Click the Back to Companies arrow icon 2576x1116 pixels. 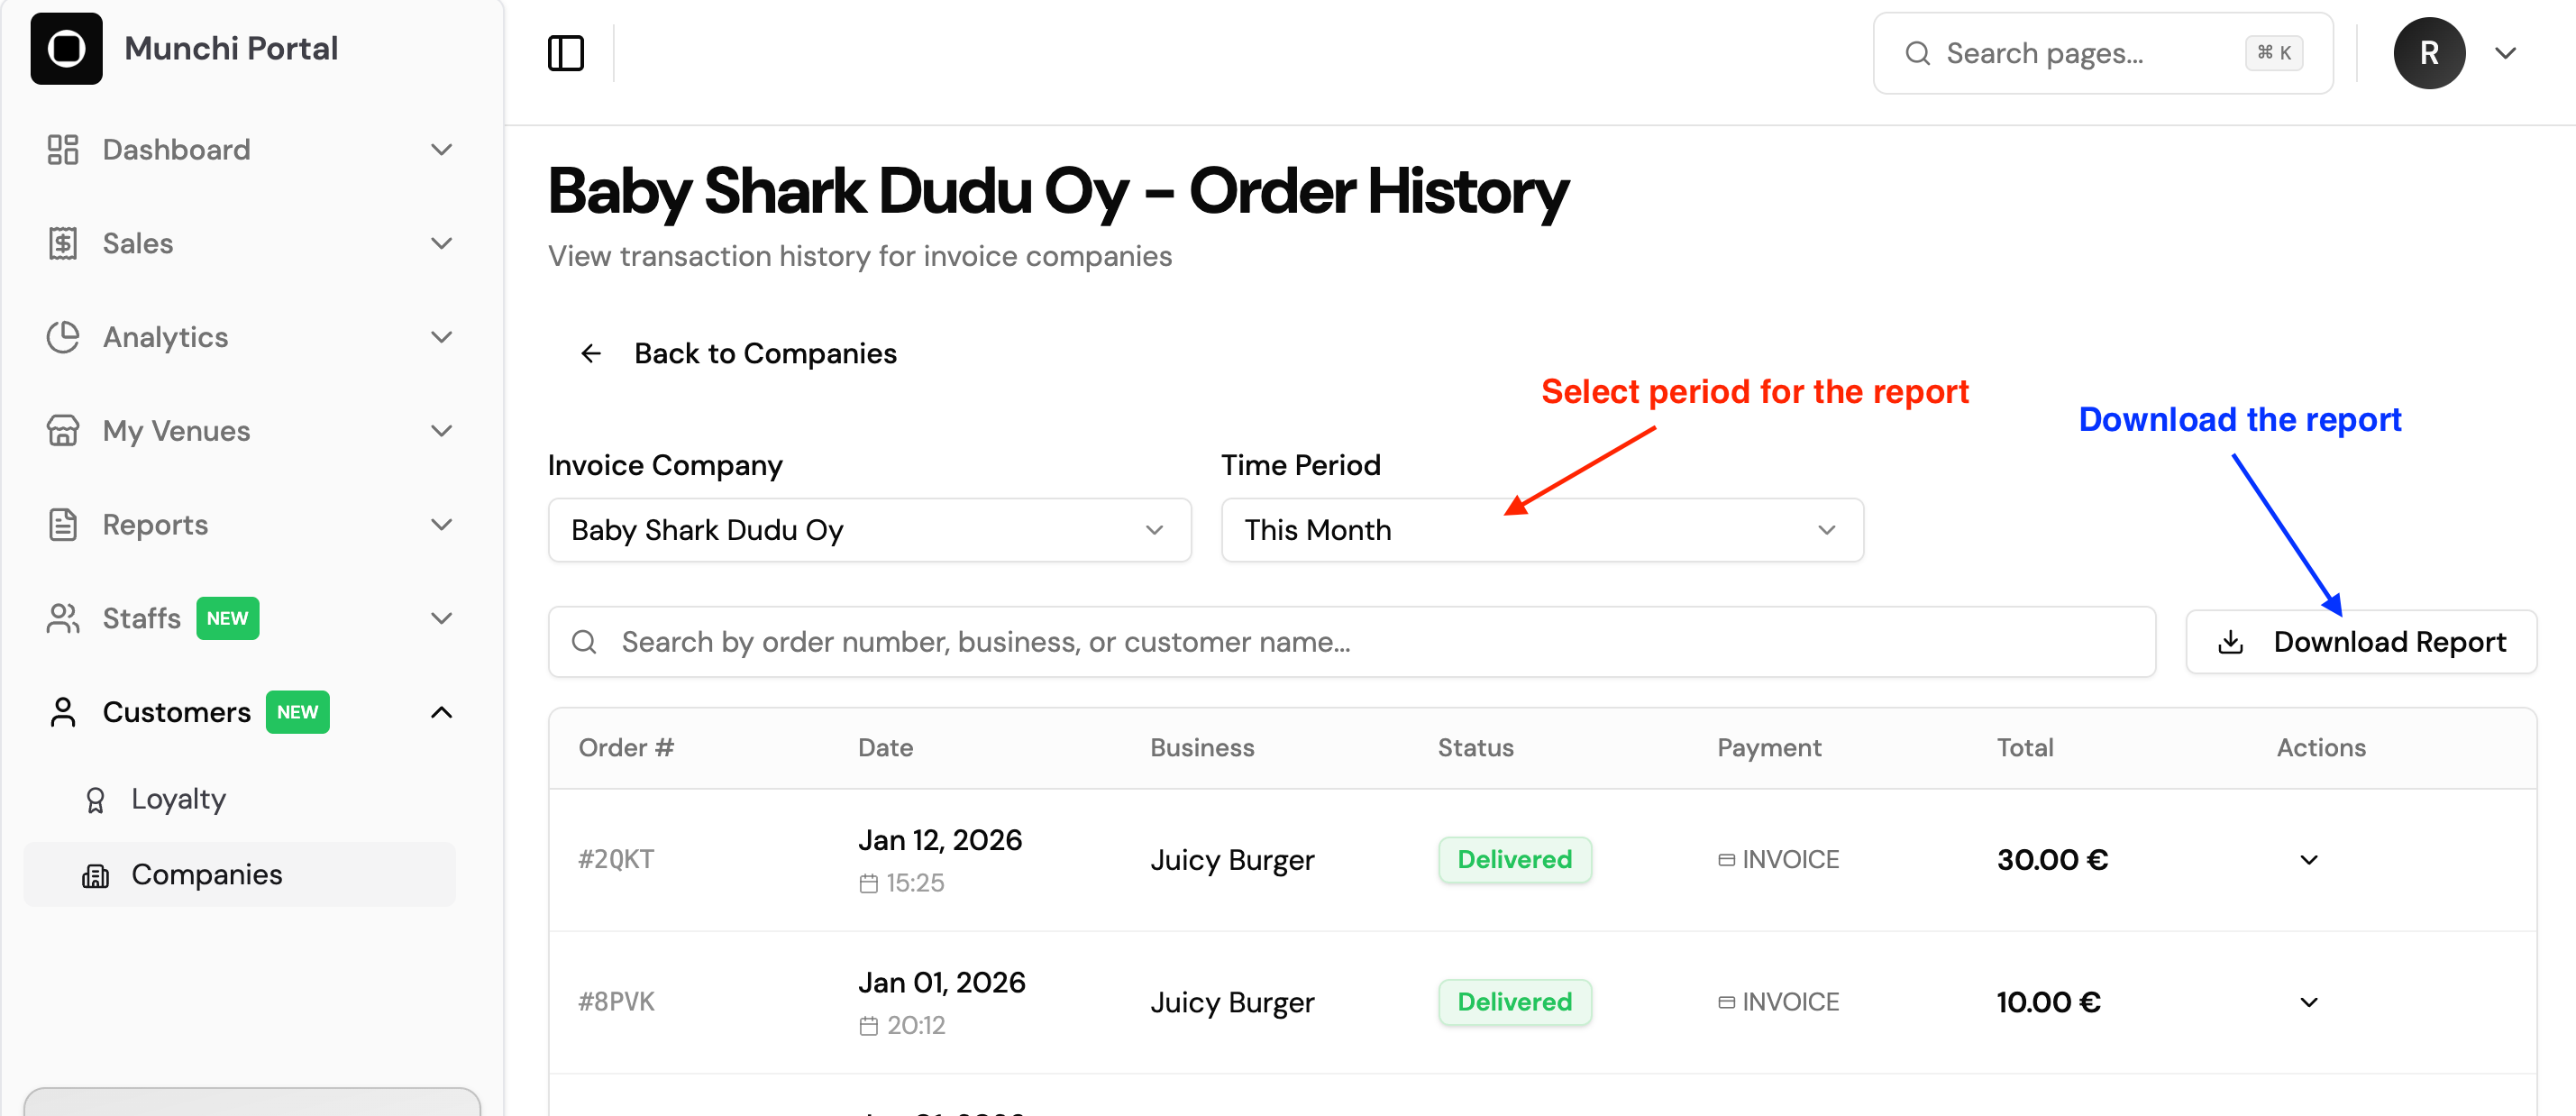(x=591, y=353)
